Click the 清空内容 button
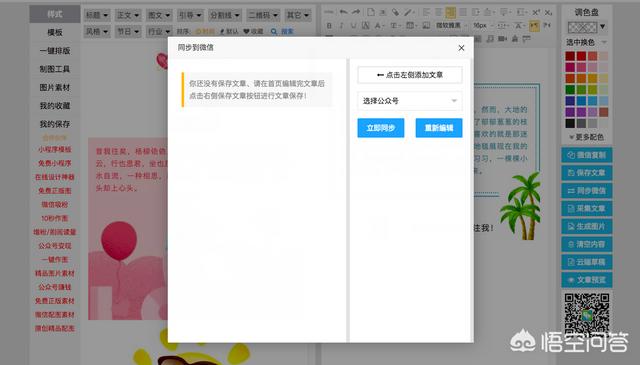Screen dimensions: 640x365 [x=587, y=244]
